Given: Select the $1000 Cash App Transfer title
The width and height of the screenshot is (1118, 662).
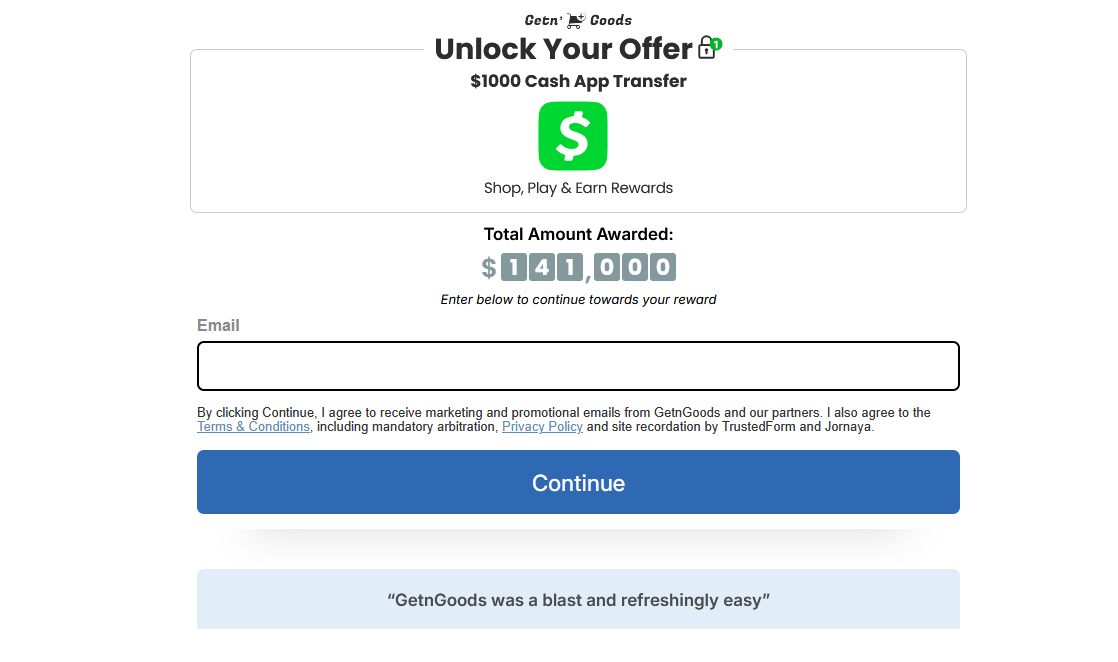Looking at the screenshot, I should pyautogui.click(x=578, y=81).
